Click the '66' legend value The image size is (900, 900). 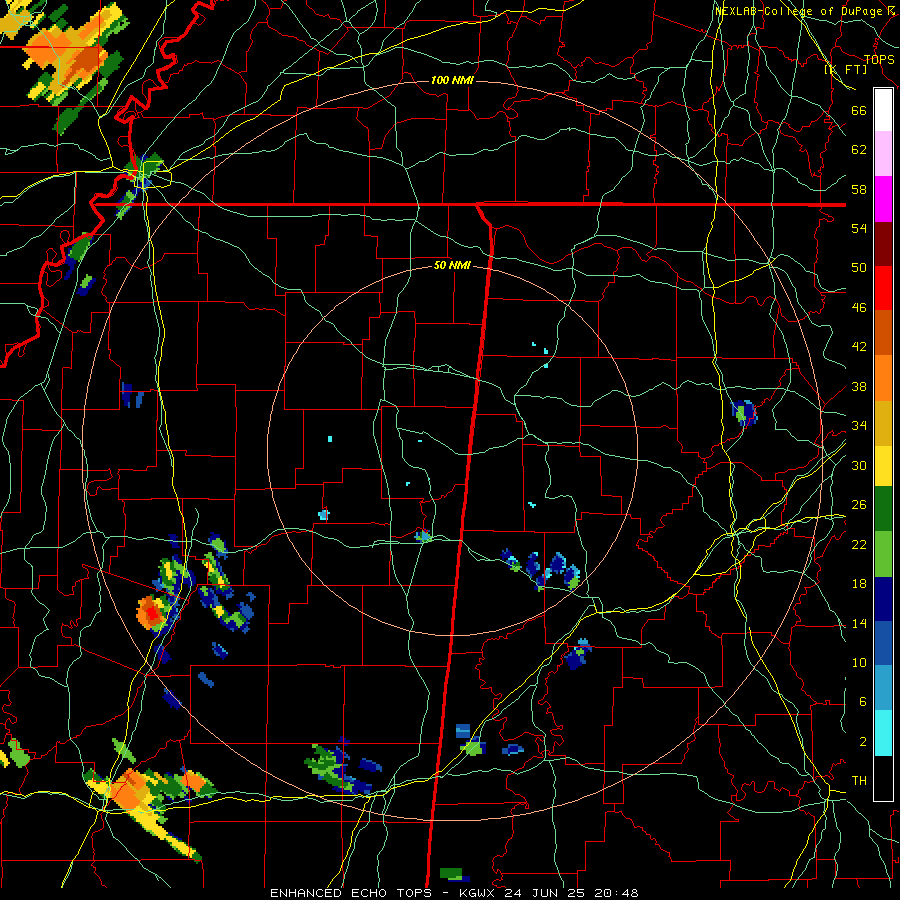[x=859, y=111]
